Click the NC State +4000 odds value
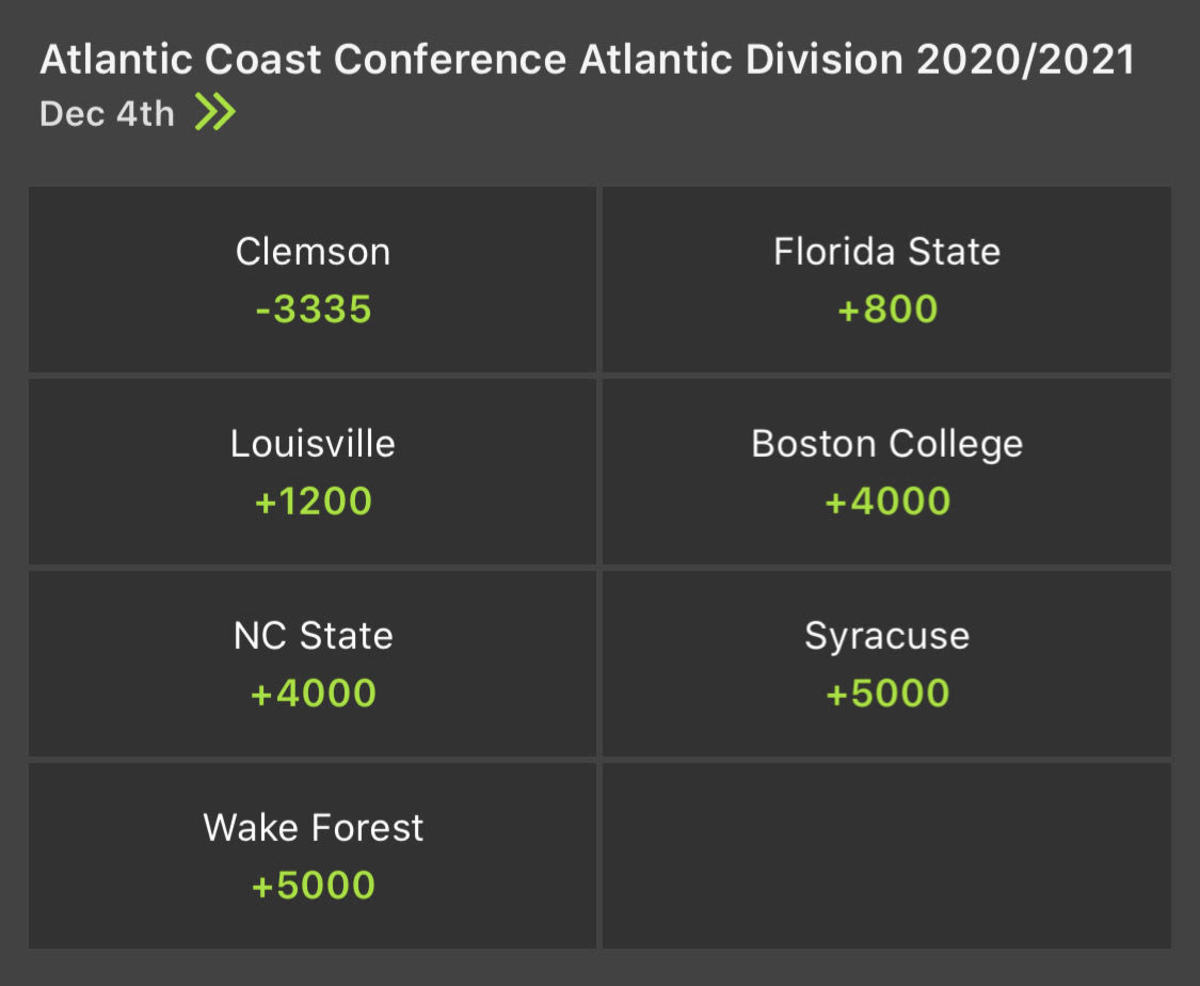Viewport: 1200px width, 986px height. click(312, 692)
